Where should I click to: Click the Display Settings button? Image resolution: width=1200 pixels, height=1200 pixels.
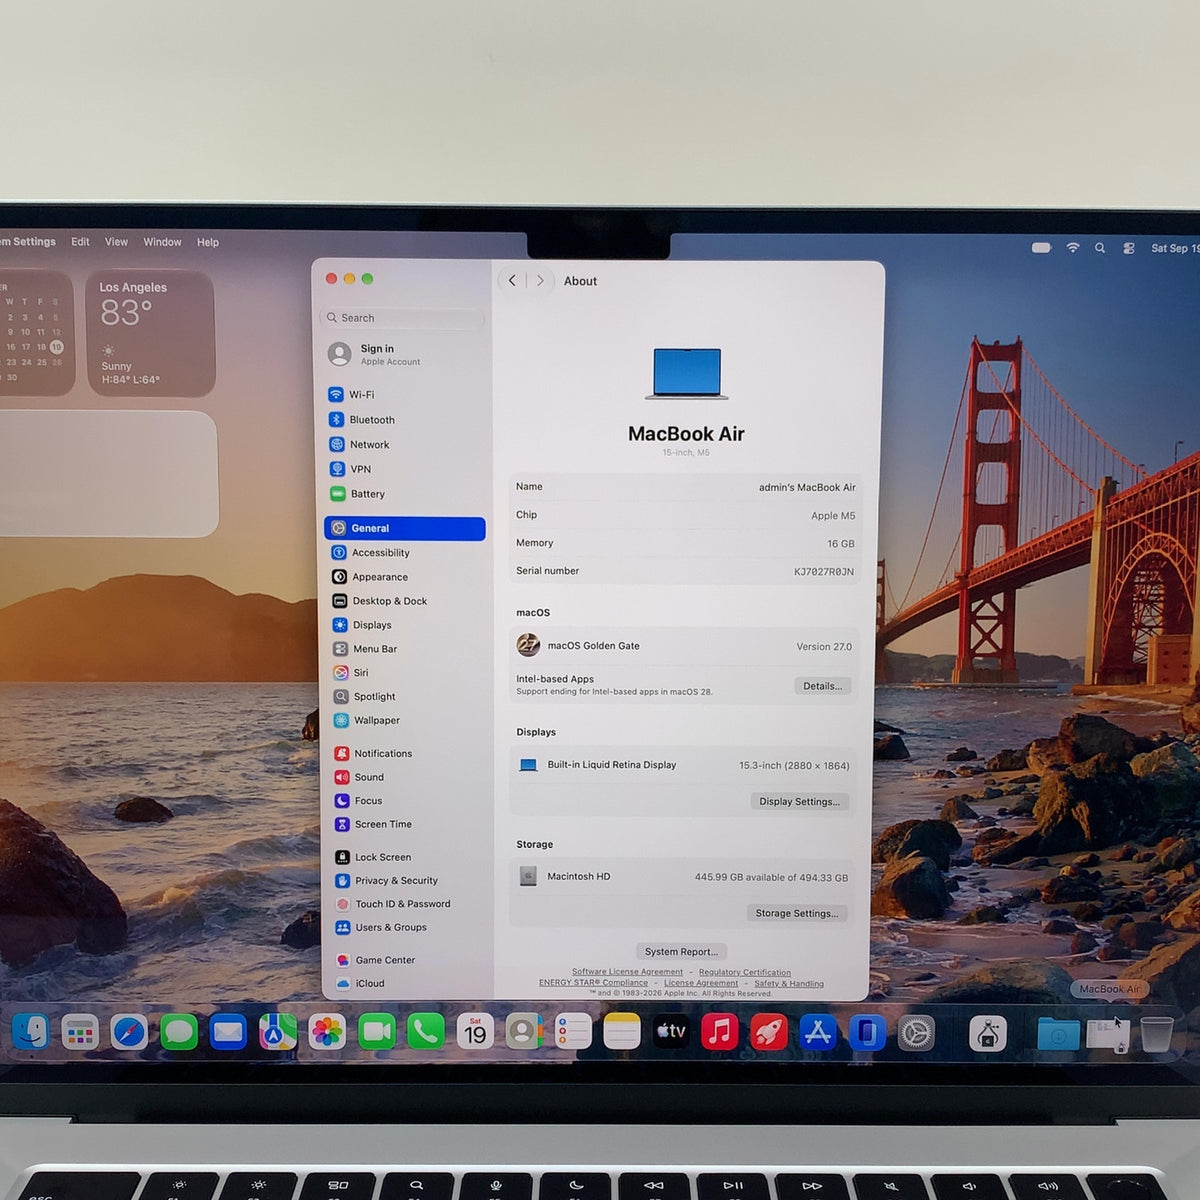point(799,801)
